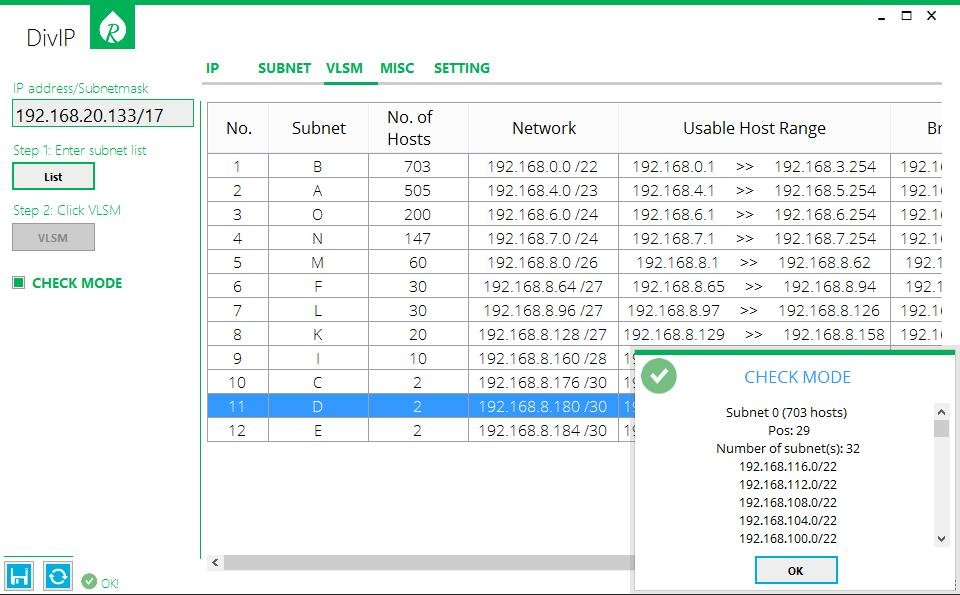Click the List button
The image size is (960, 595).
click(53, 177)
